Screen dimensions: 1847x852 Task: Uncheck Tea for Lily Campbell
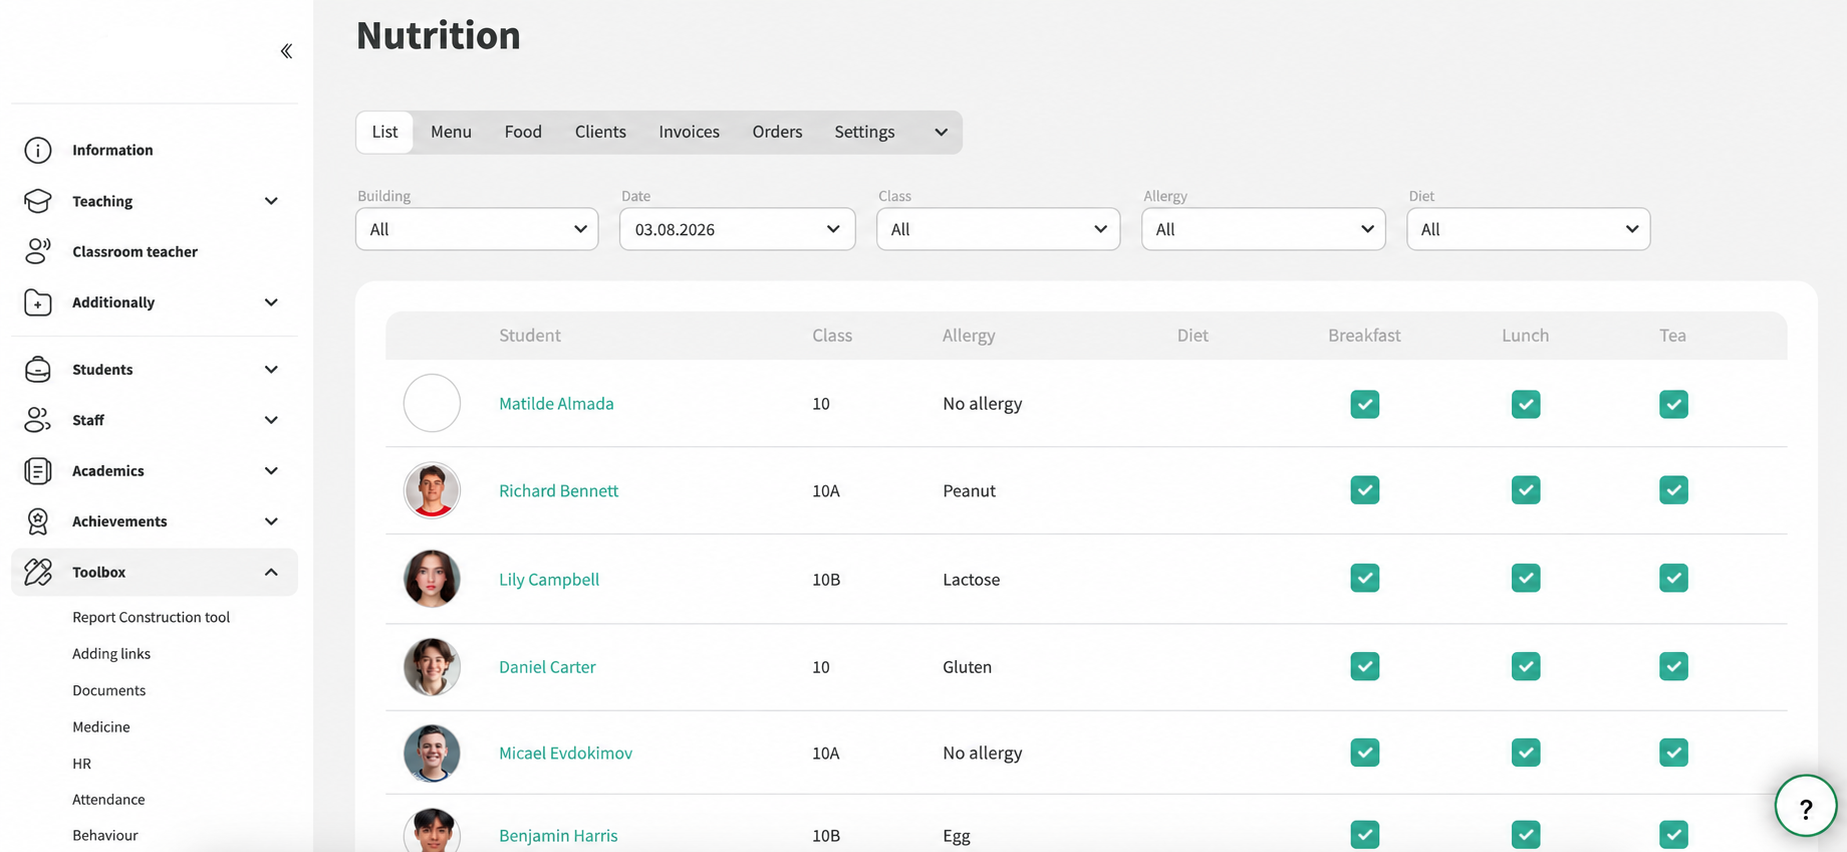[x=1673, y=578]
